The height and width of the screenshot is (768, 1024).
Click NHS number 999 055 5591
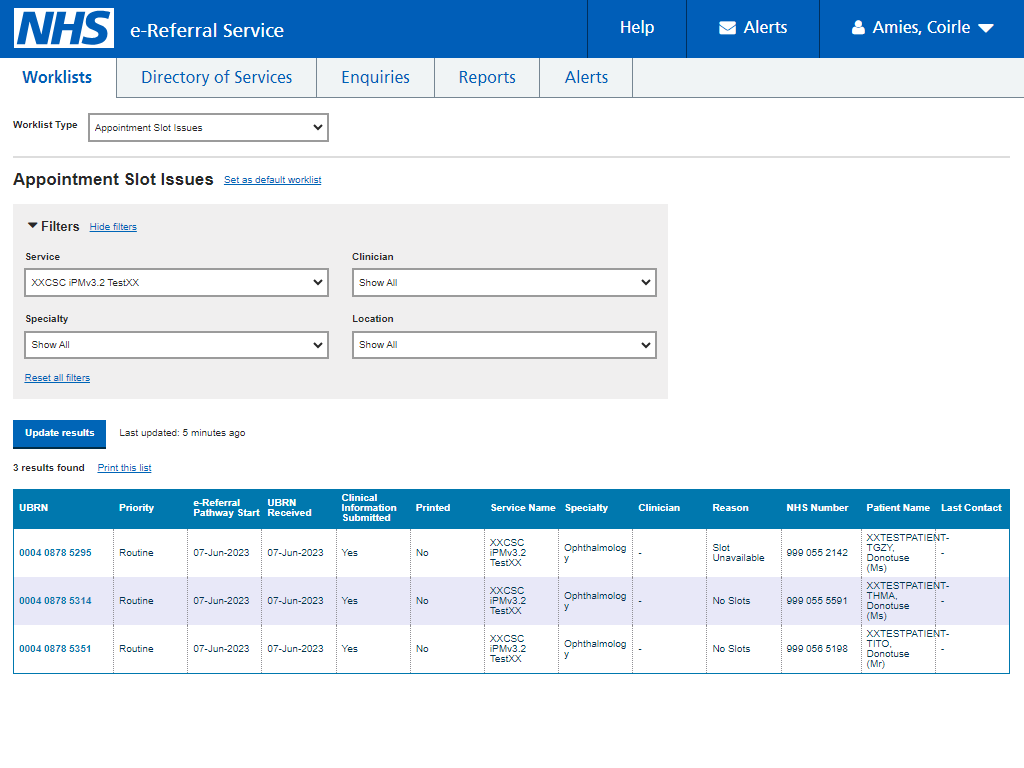point(817,601)
